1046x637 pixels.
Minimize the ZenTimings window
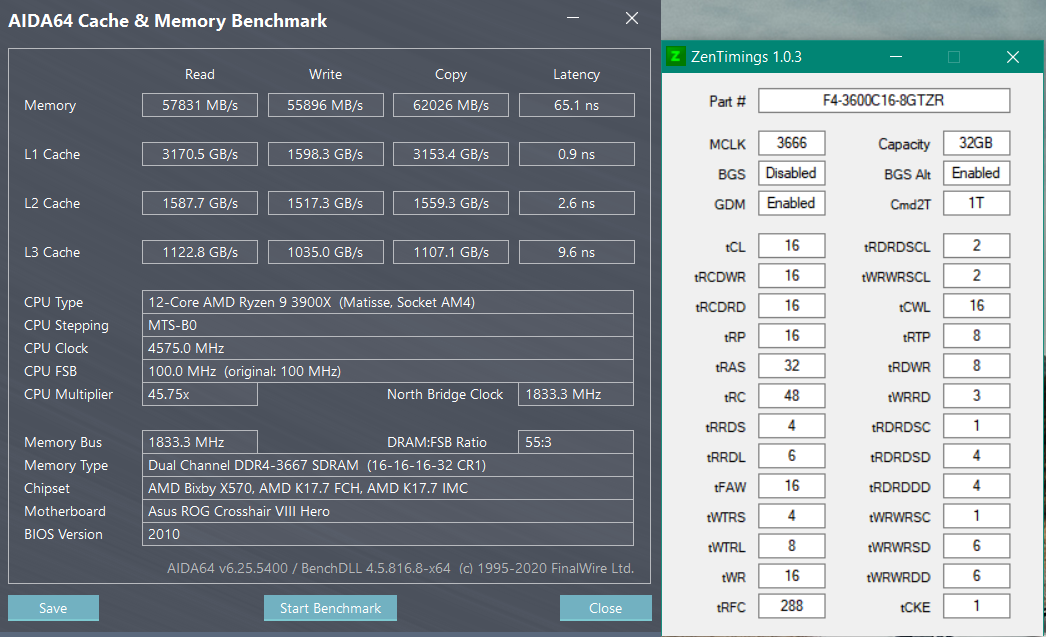pos(896,57)
